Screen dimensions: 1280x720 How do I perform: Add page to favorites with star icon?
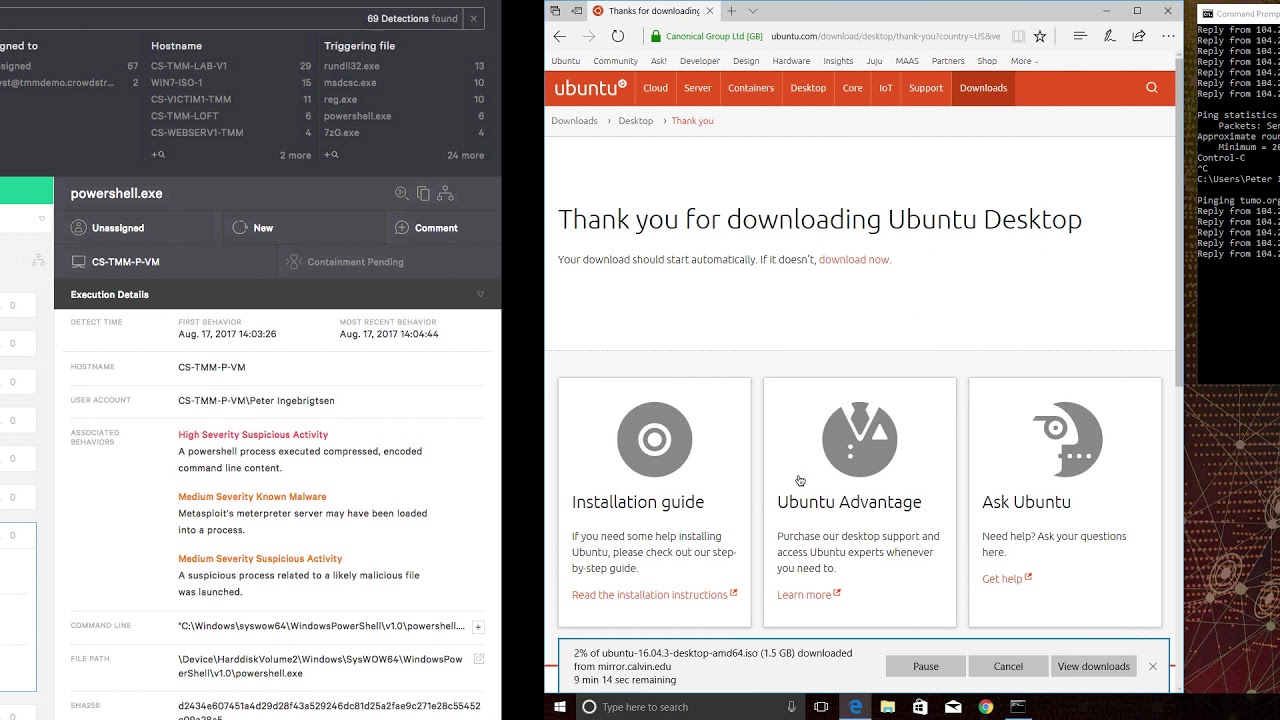[1040, 36]
